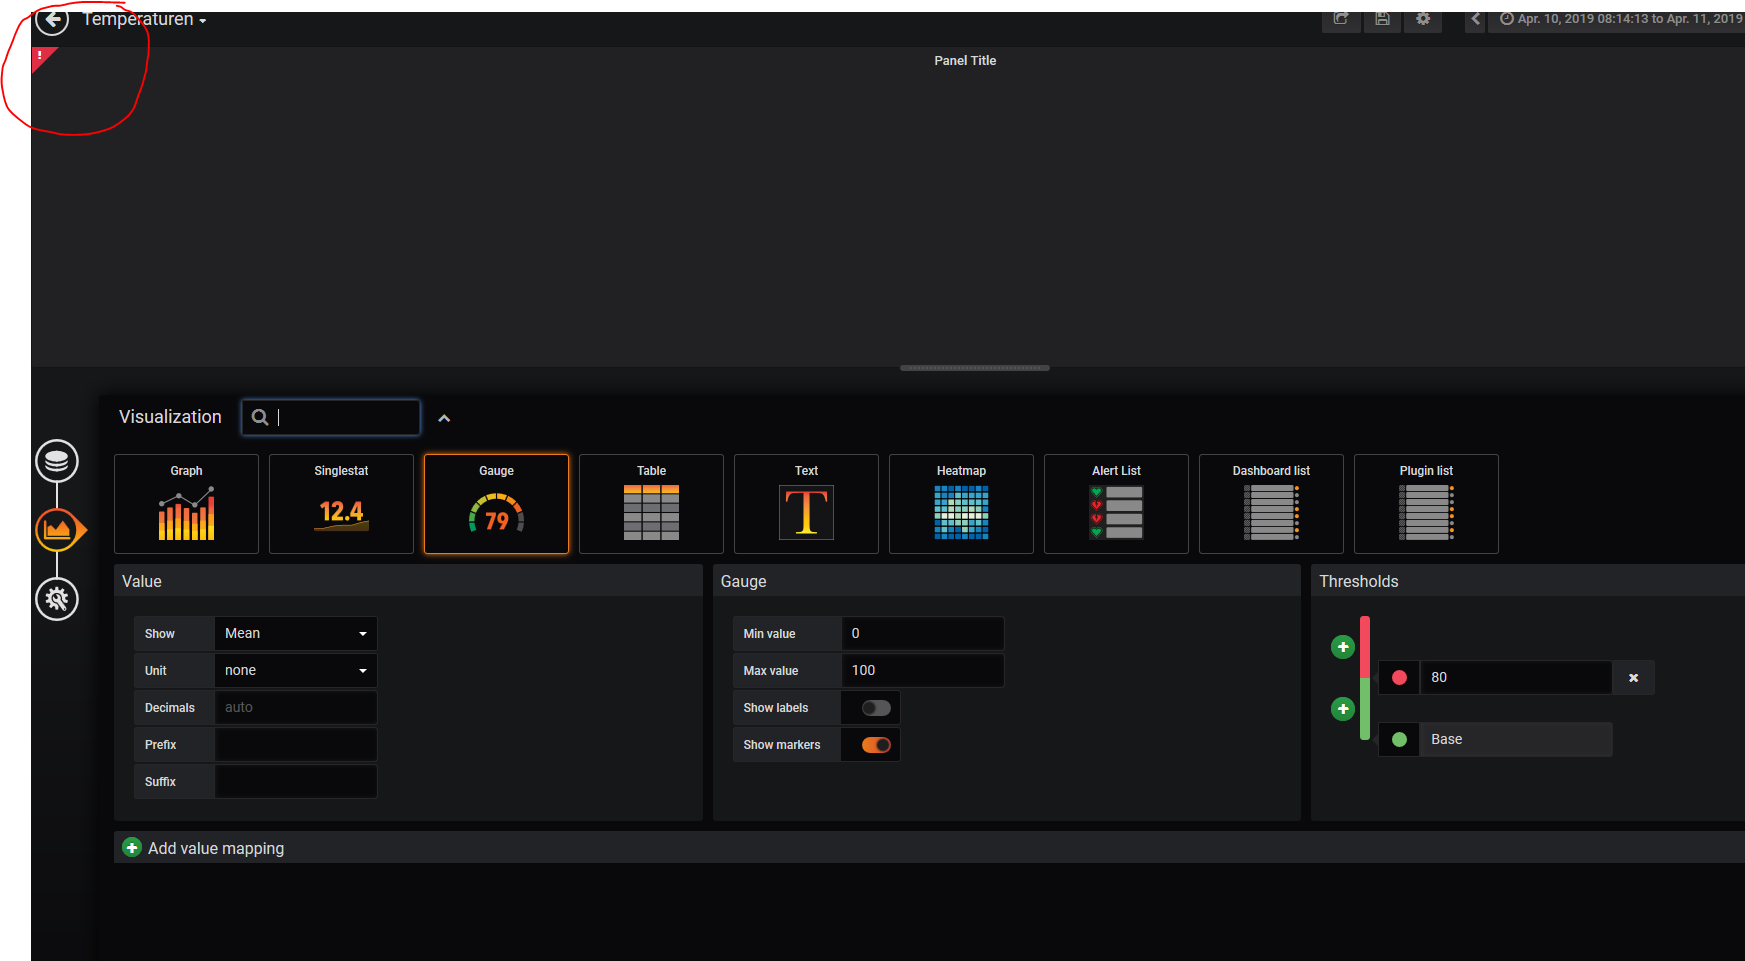Open the time range picker
This screenshot has width=1745, height=961.
point(1618,19)
